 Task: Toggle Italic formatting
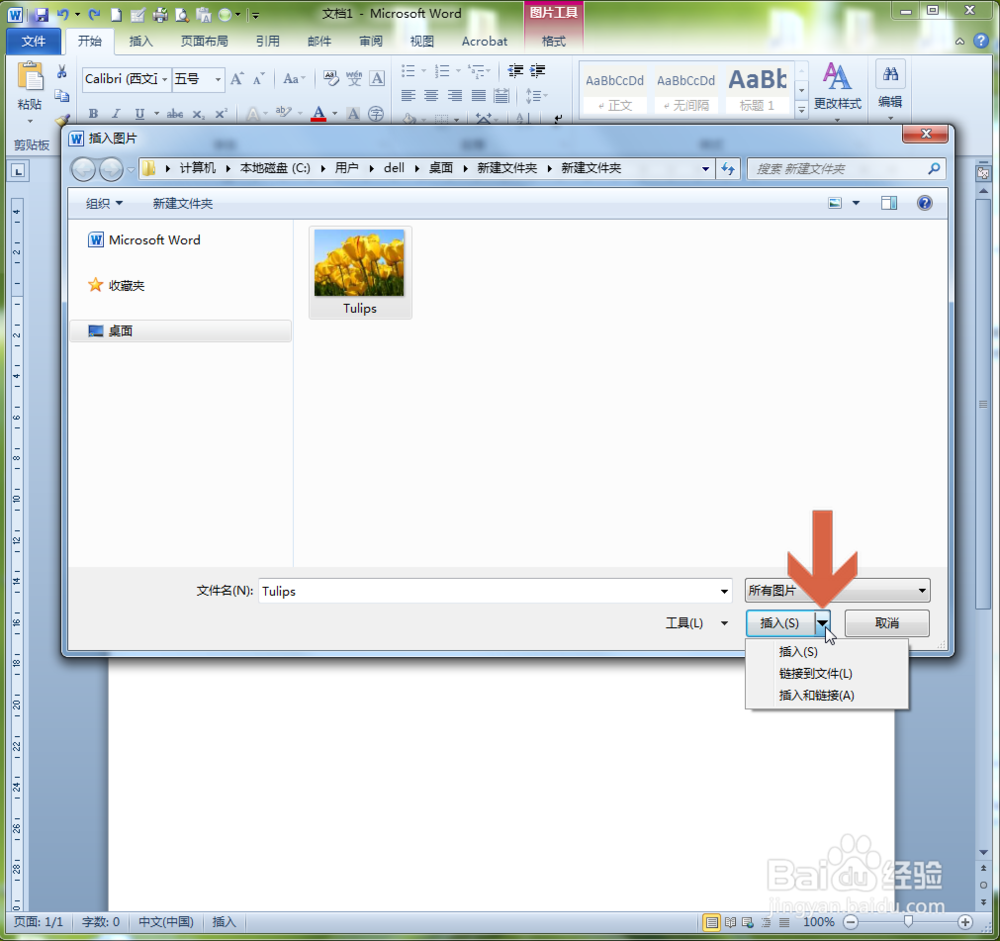[x=115, y=114]
